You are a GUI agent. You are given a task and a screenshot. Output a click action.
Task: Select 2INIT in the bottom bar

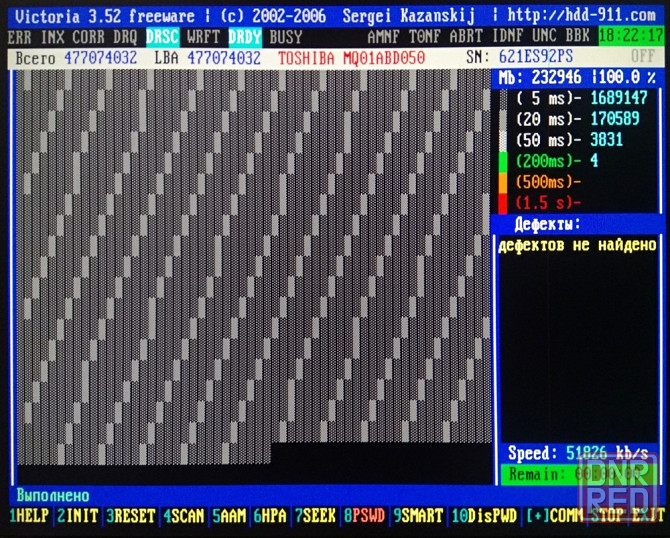77,516
